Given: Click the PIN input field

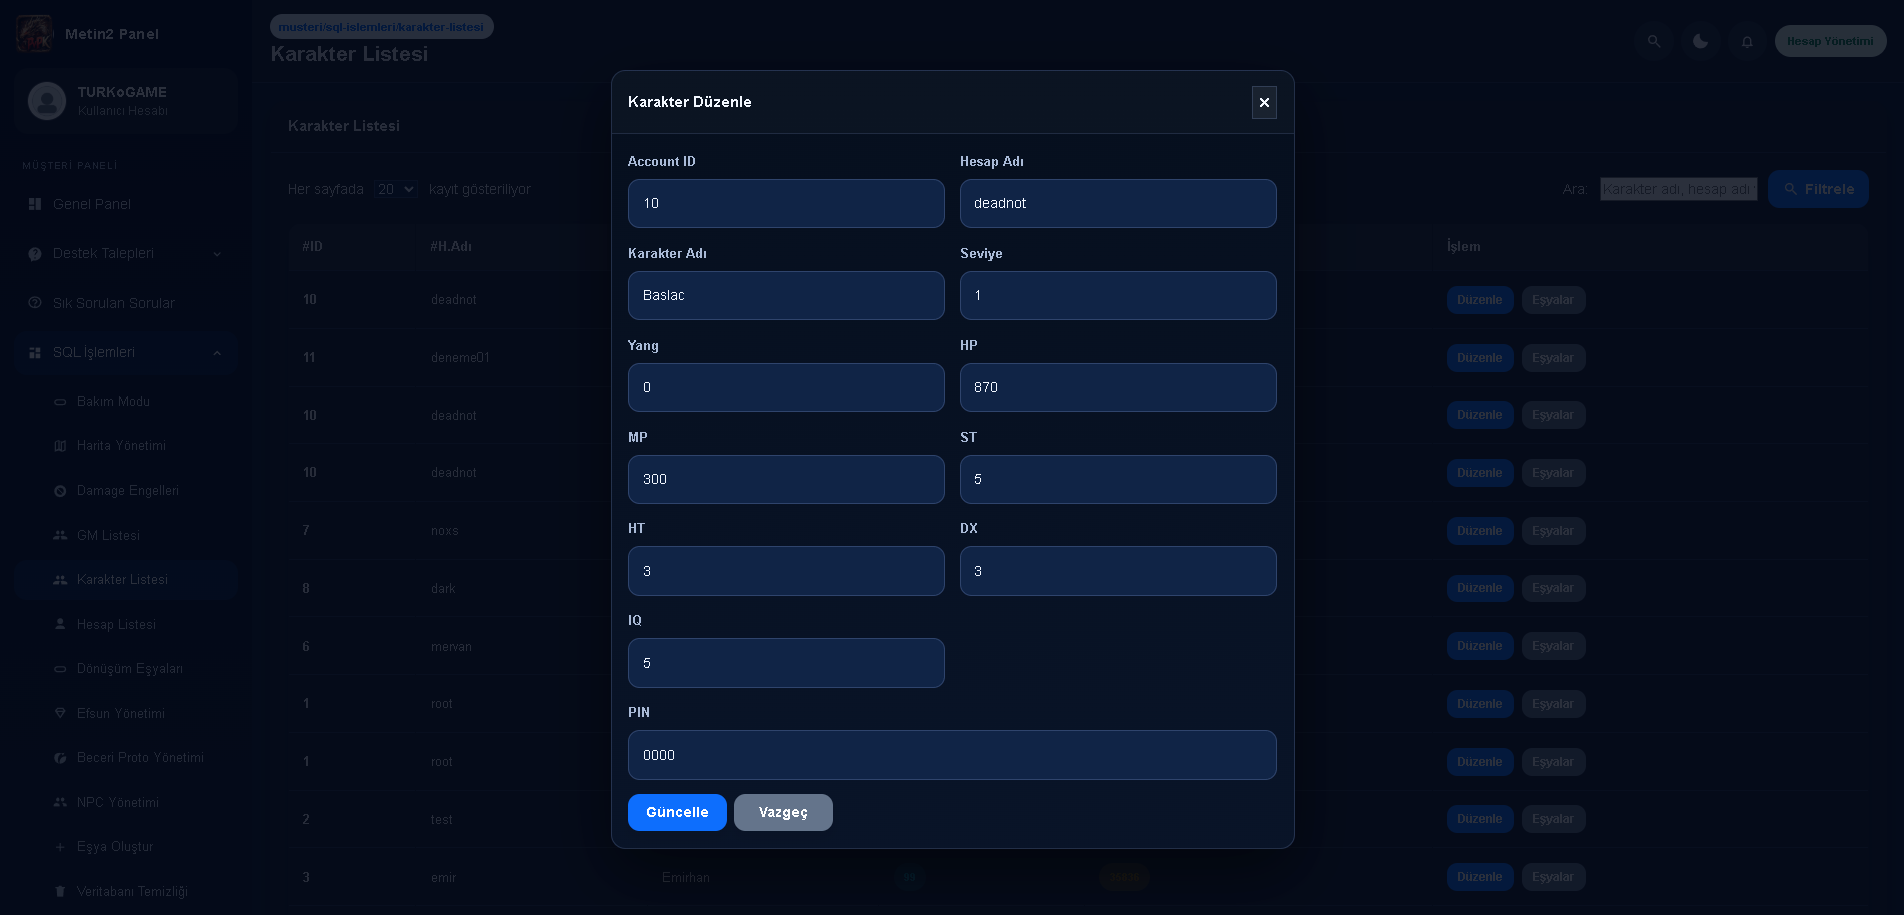Looking at the screenshot, I should 952,755.
